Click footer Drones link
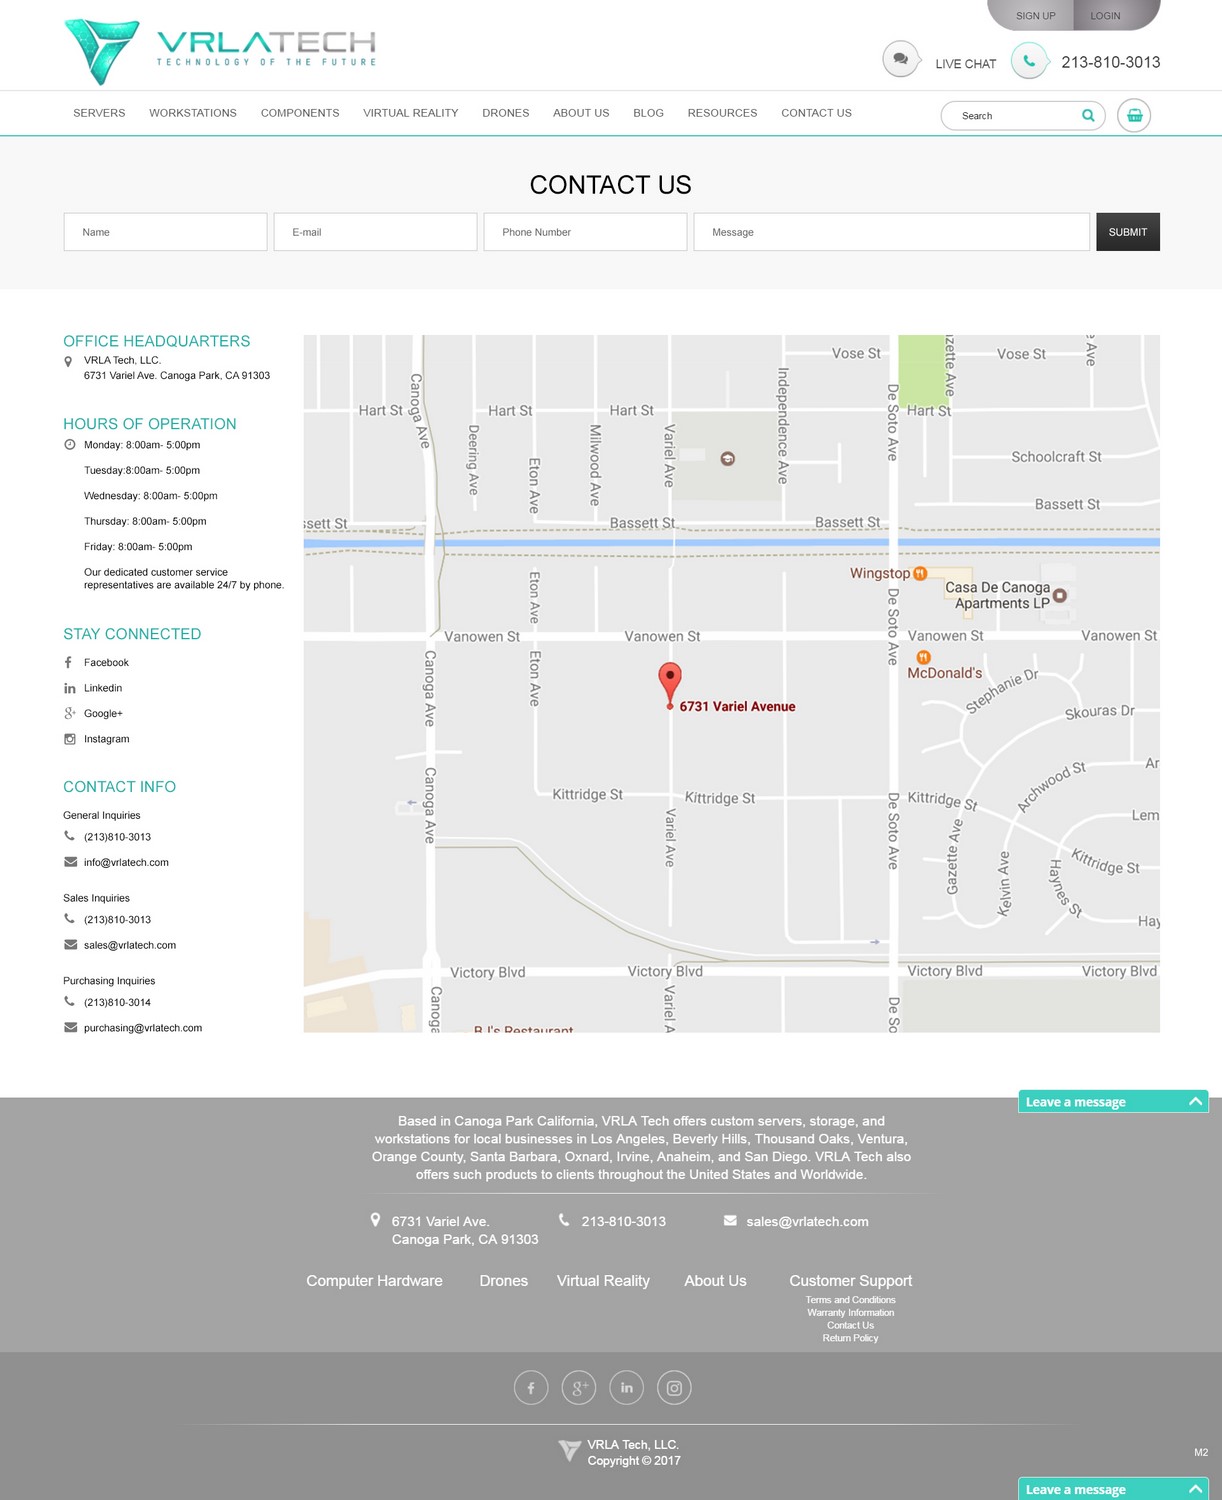 point(503,1281)
